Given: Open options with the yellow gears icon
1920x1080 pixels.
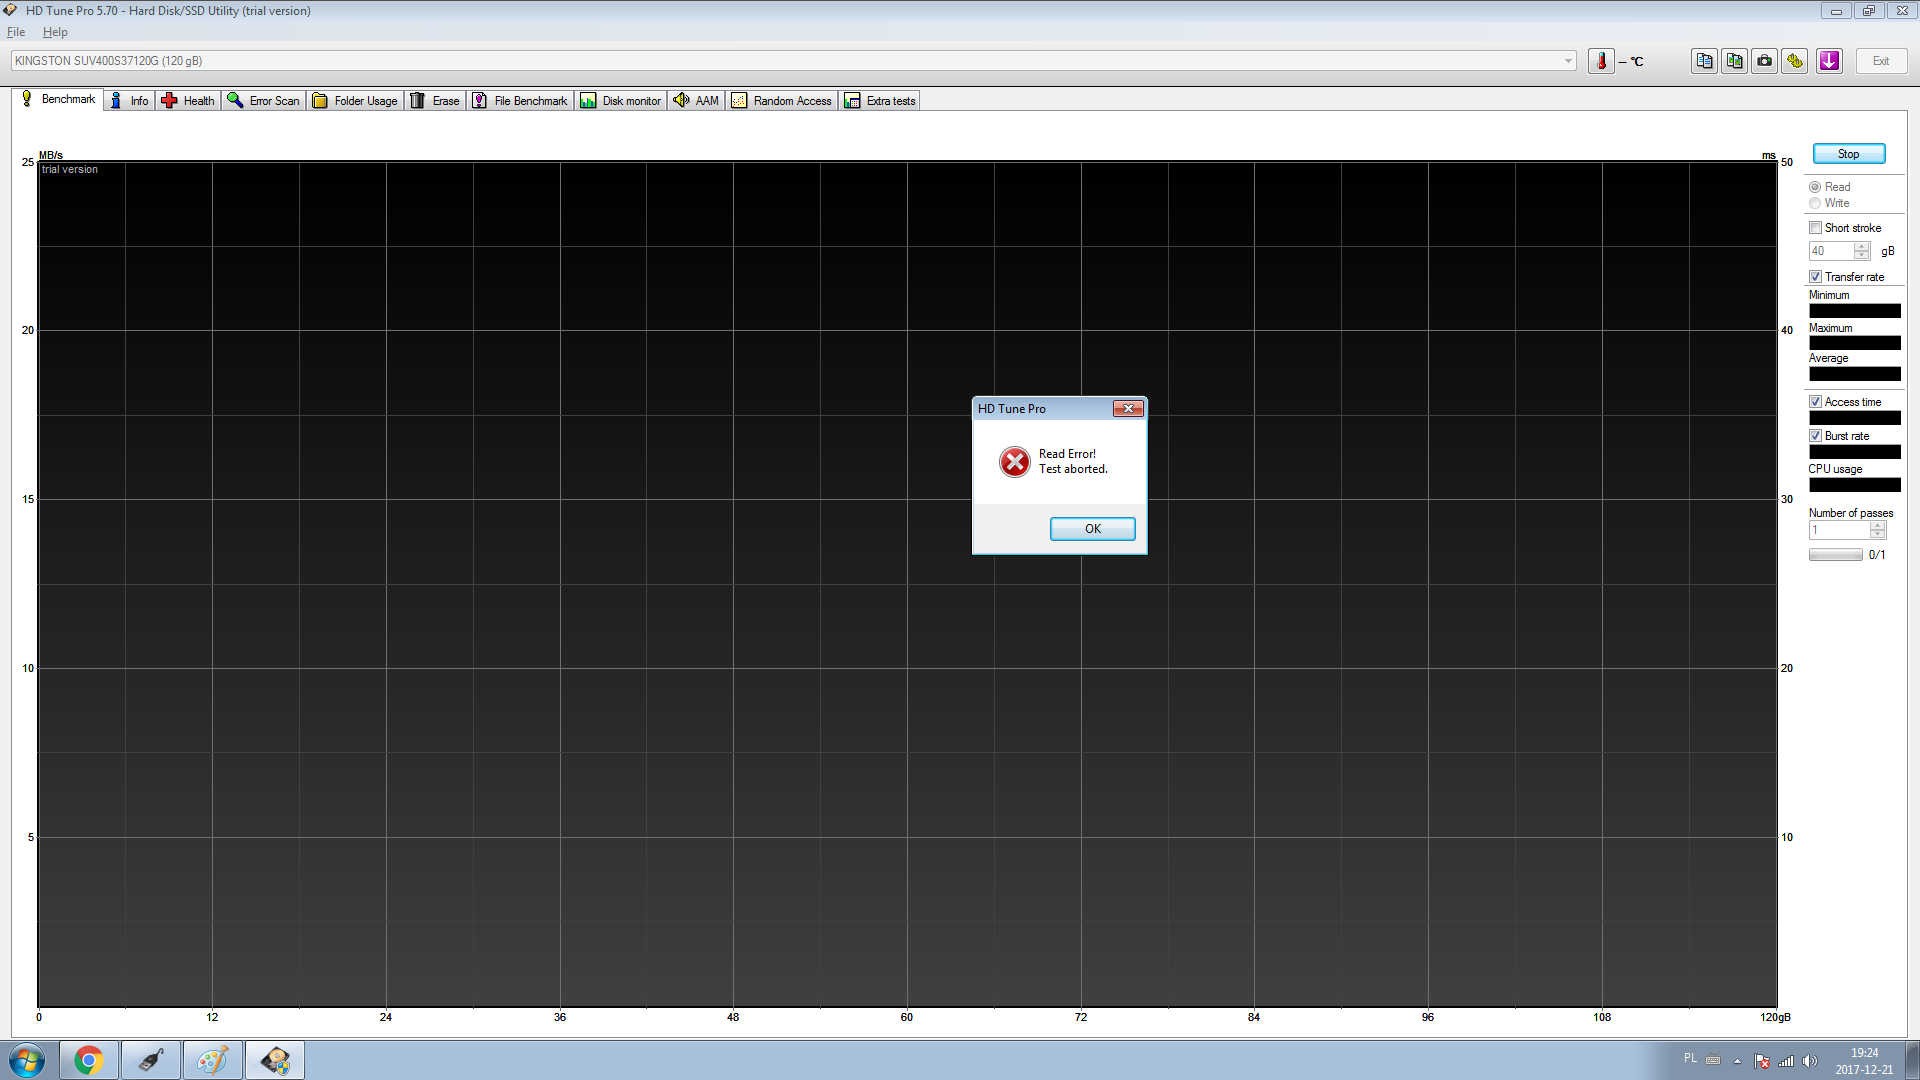Looking at the screenshot, I should (1795, 61).
